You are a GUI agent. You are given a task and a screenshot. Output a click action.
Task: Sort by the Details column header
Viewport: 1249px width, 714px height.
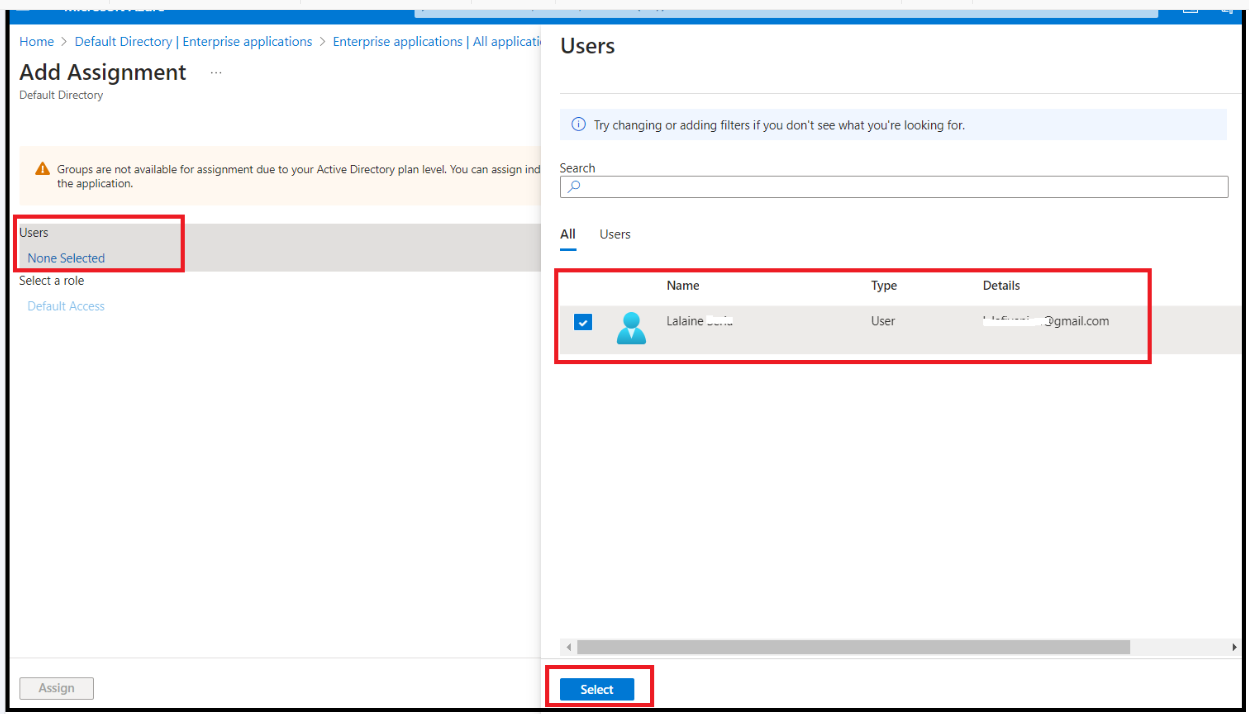pyautogui.click(x=1001, y=286)
